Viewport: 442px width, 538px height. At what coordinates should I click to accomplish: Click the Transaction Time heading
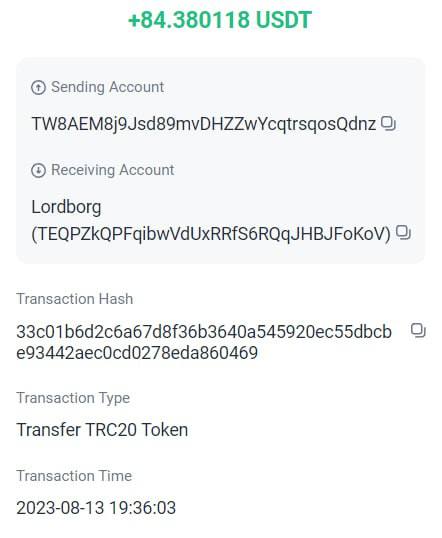(x=74, y=476)
